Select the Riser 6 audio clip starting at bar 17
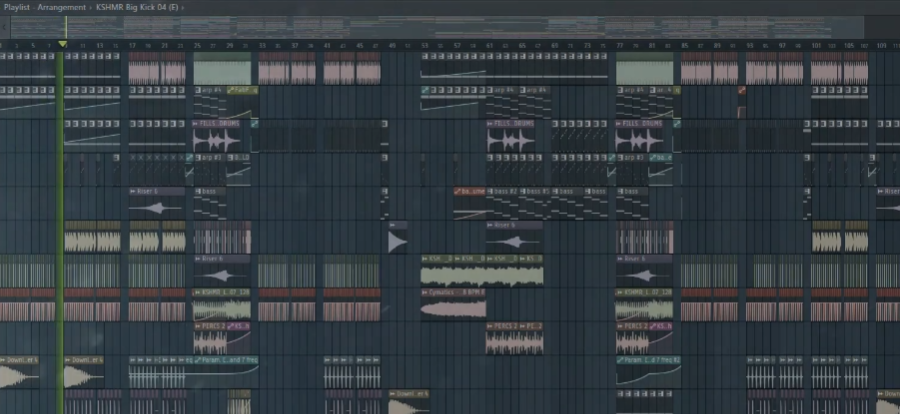 [157, 203]
